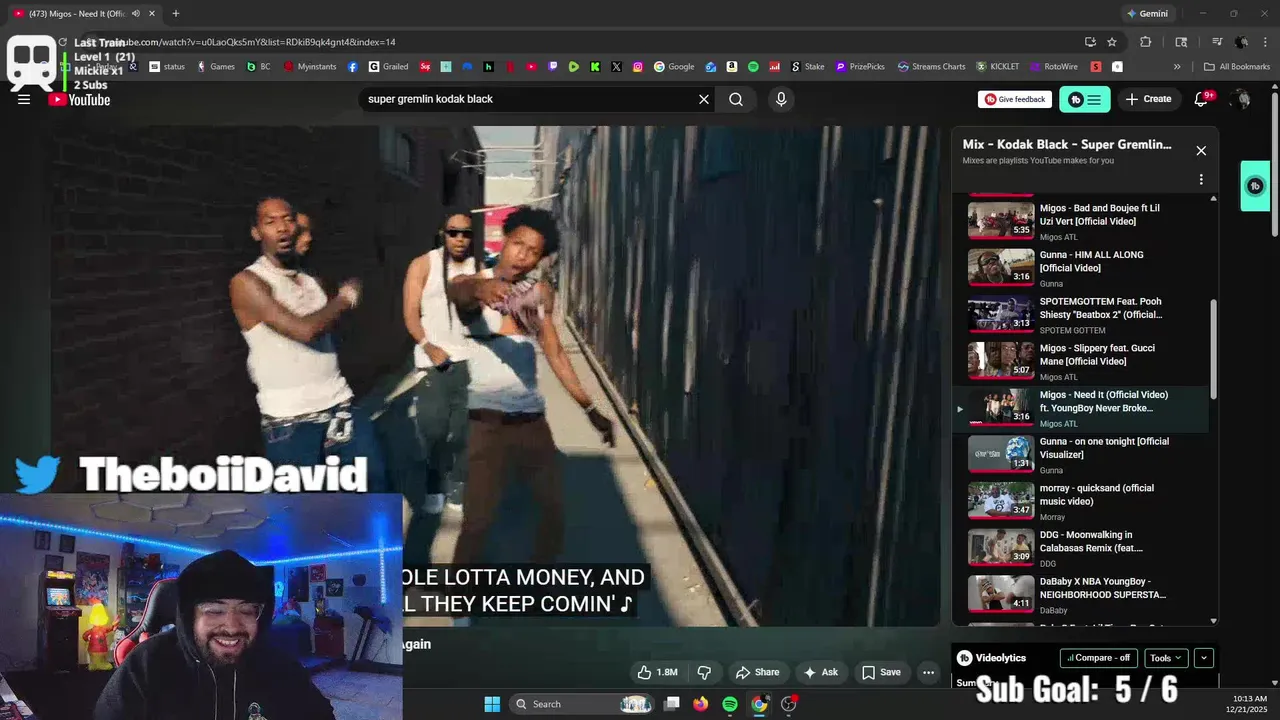Share the video
Screen dimensions: 1280x720
(x=757, y=672)
